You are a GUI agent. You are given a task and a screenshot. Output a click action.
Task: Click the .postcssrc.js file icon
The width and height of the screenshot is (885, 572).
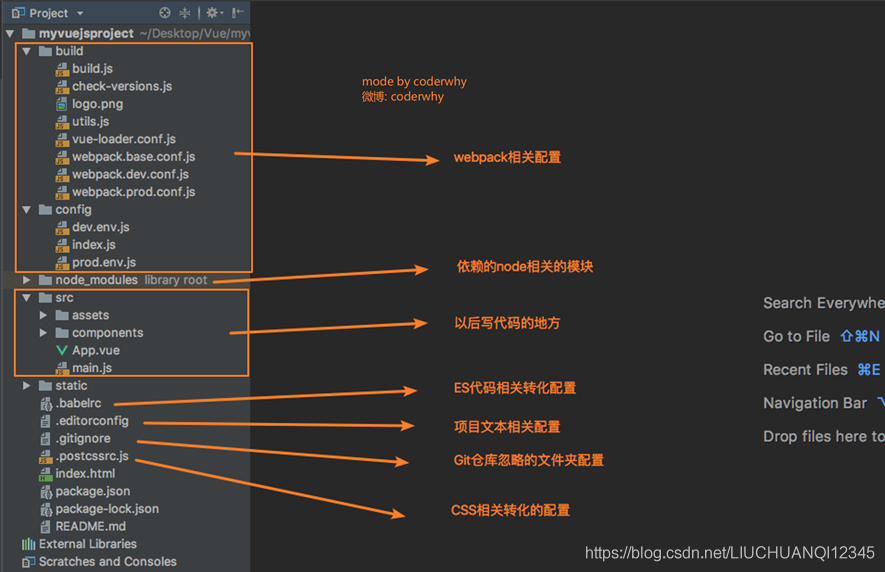click(46, 456)
